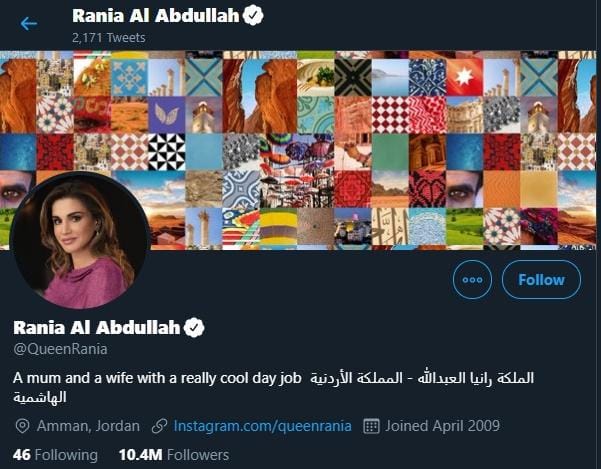This screenshot has height=469, width=601.
Task: Click the Joined April 2009 text
Action: click(x=443, y=426)
